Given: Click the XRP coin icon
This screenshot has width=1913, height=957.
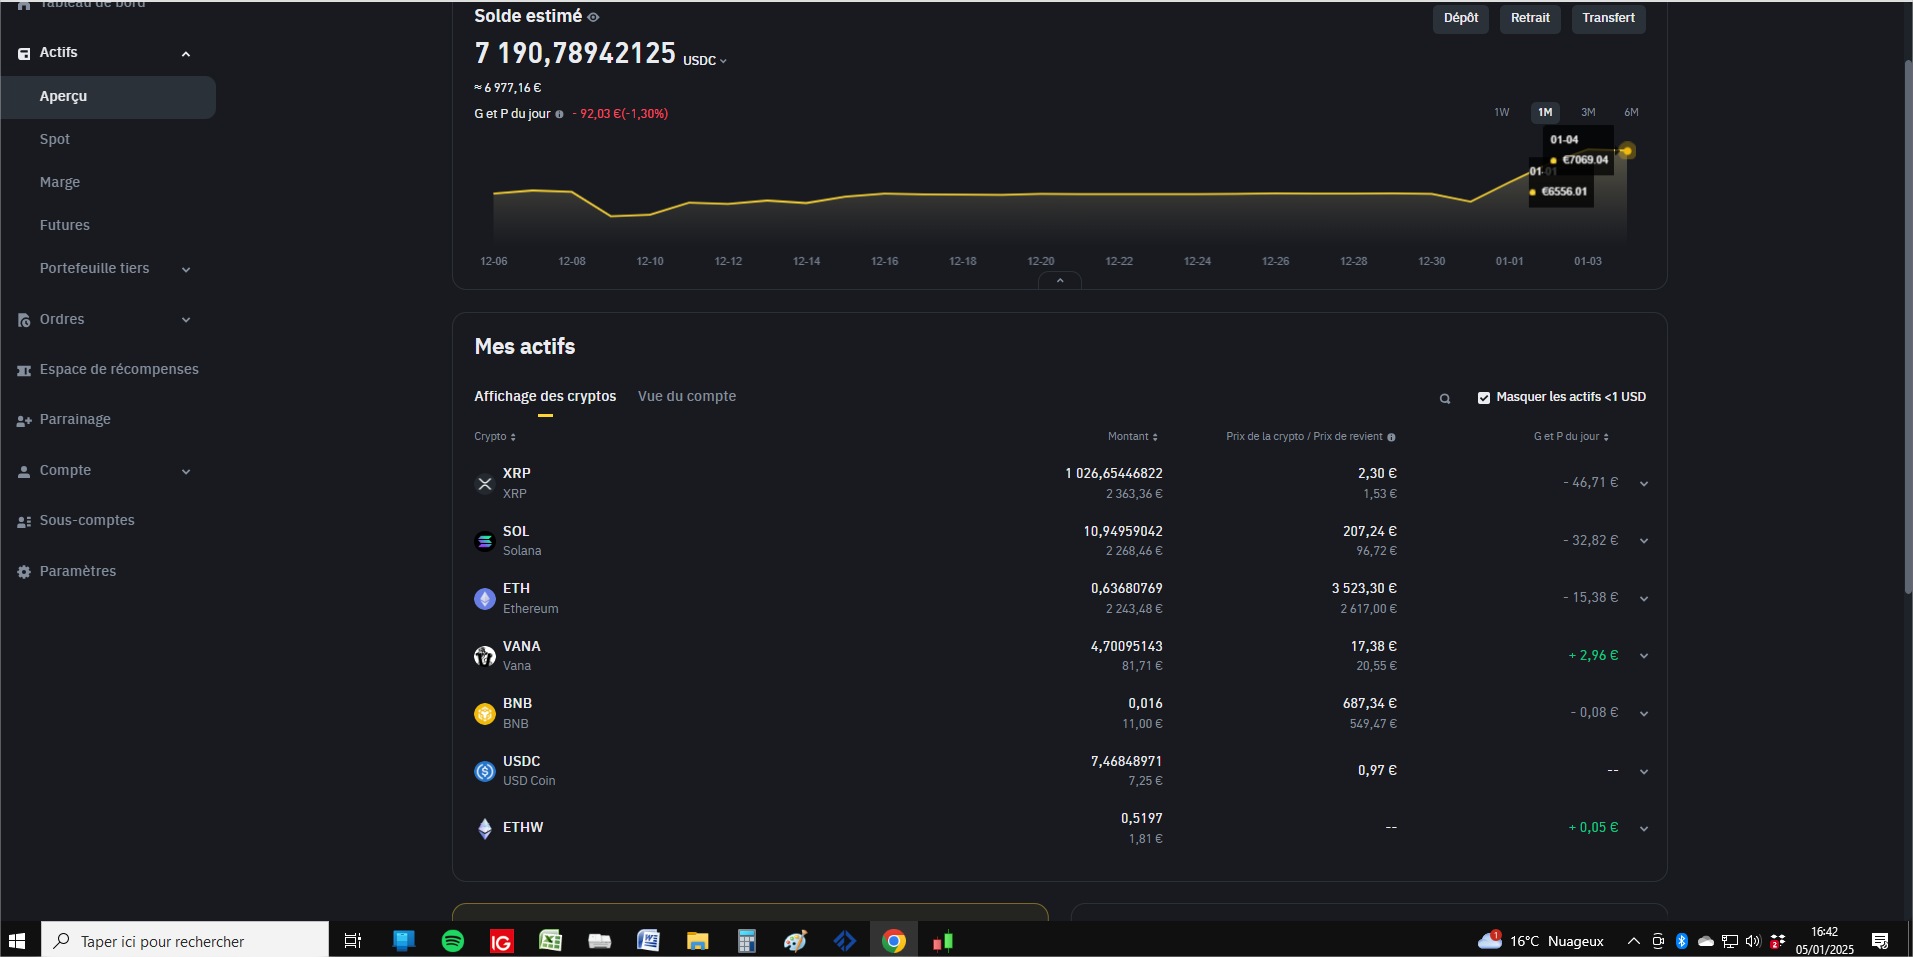Looking at the screenshot, I should tap(485, 484).
